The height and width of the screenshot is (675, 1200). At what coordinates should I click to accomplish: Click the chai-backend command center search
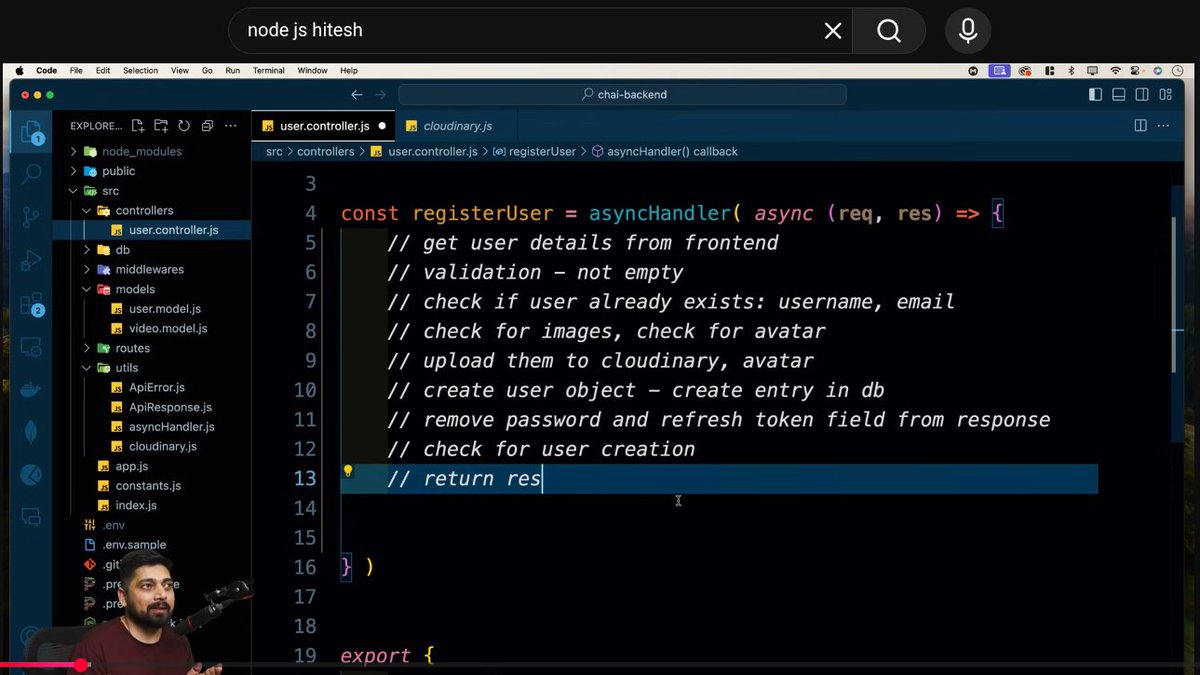pyautogui.click(x=623, y=95)
